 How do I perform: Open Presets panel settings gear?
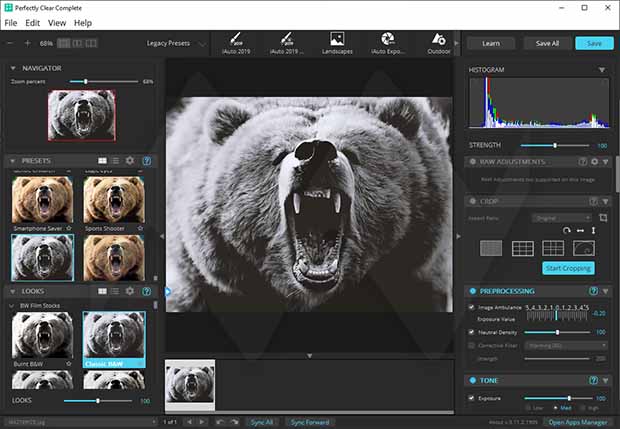129,160
